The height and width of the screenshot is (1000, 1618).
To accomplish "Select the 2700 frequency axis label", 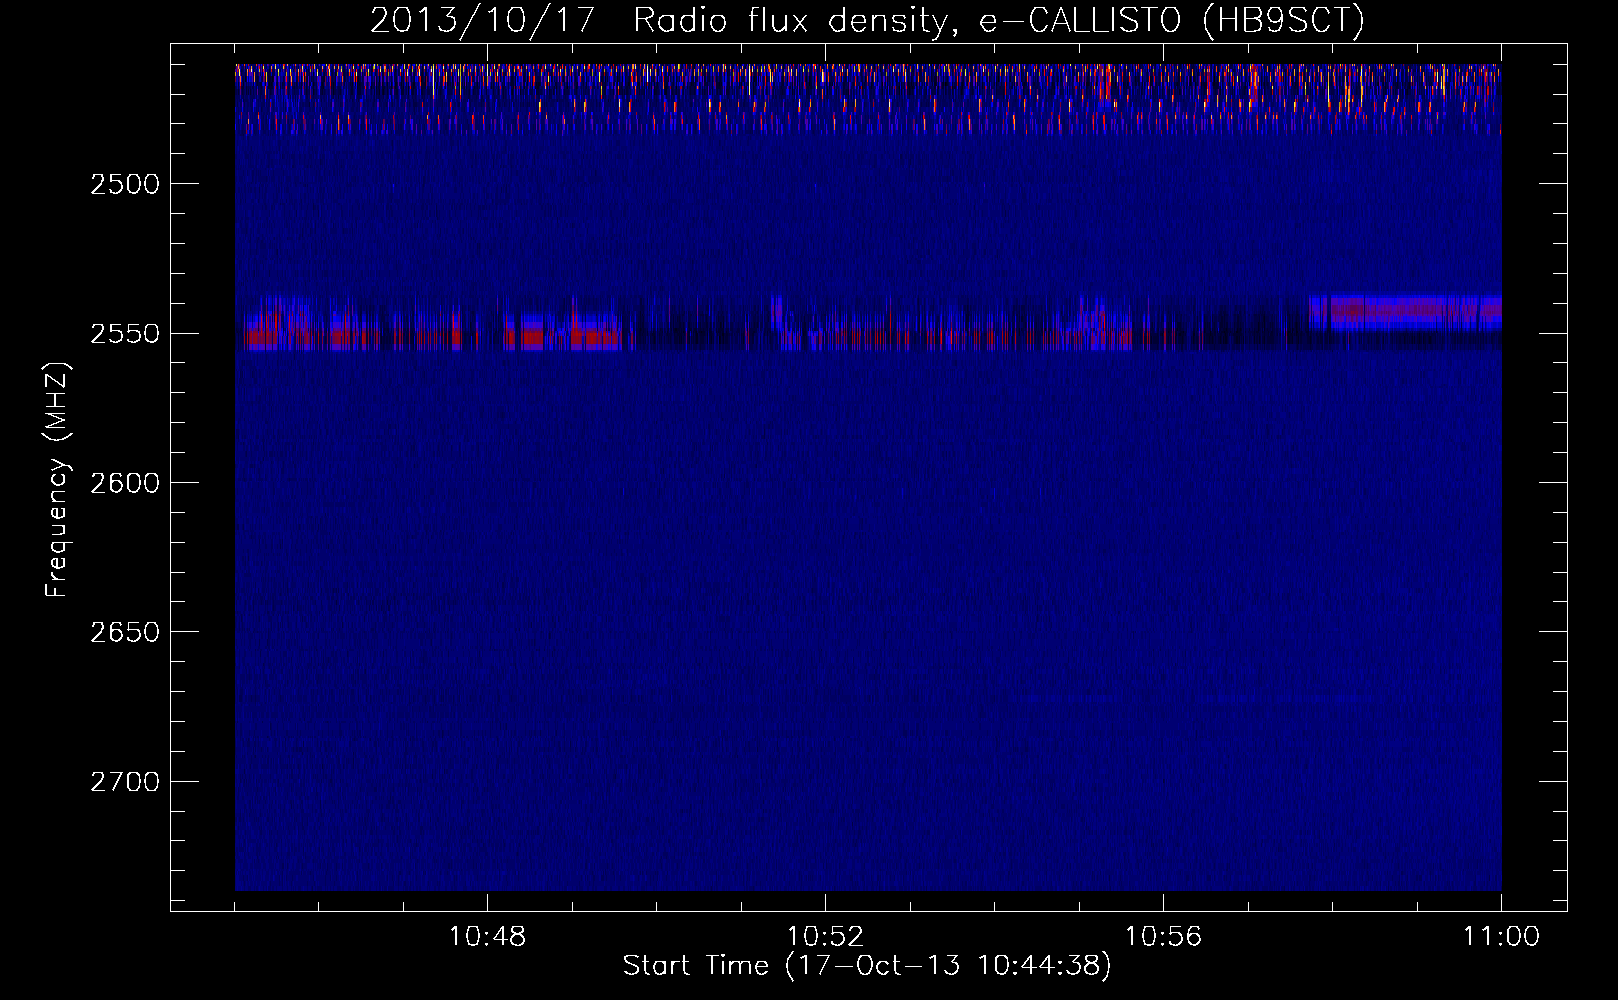I will tap(125, 782).
